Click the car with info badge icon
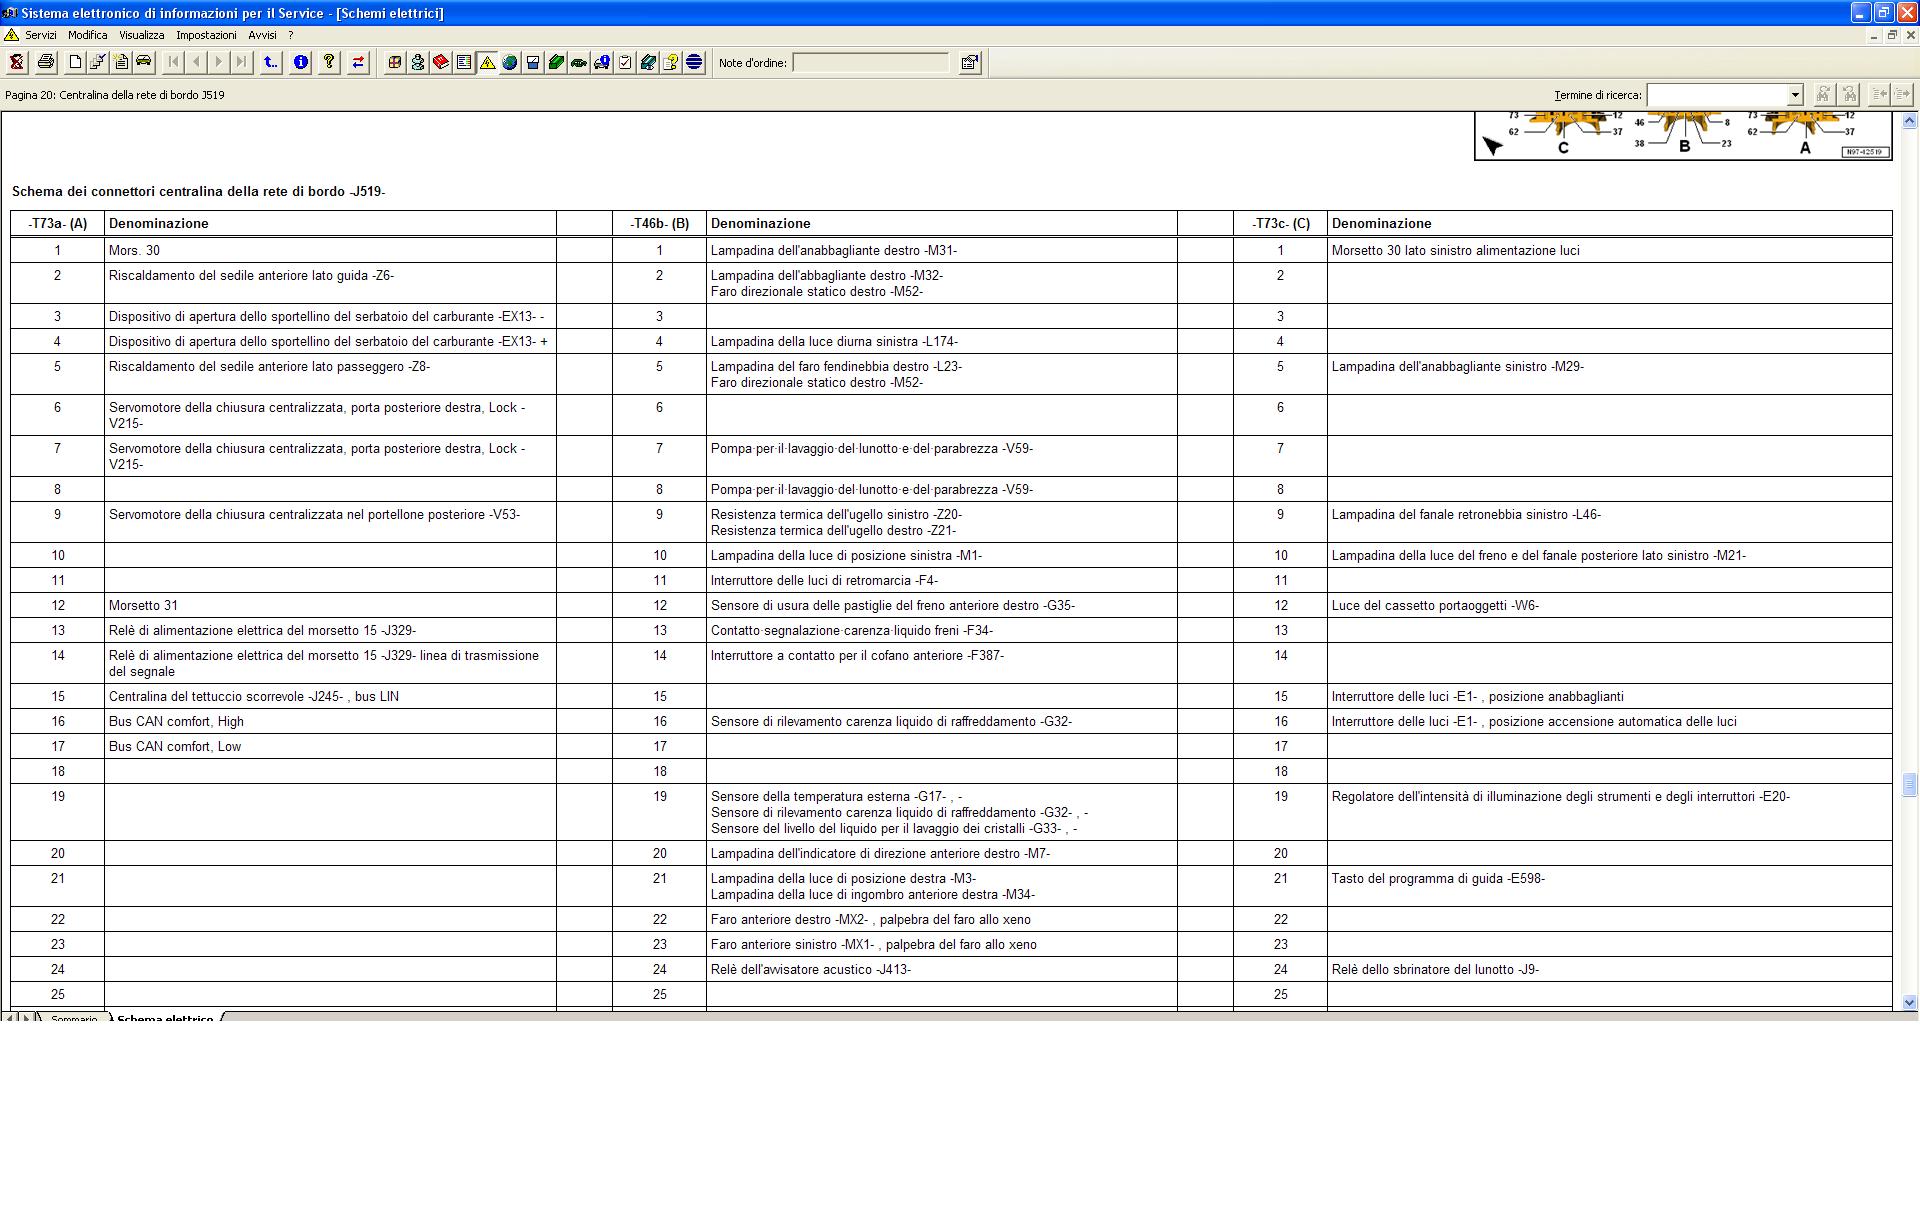 pyautogui.click(x=602, y=62)
